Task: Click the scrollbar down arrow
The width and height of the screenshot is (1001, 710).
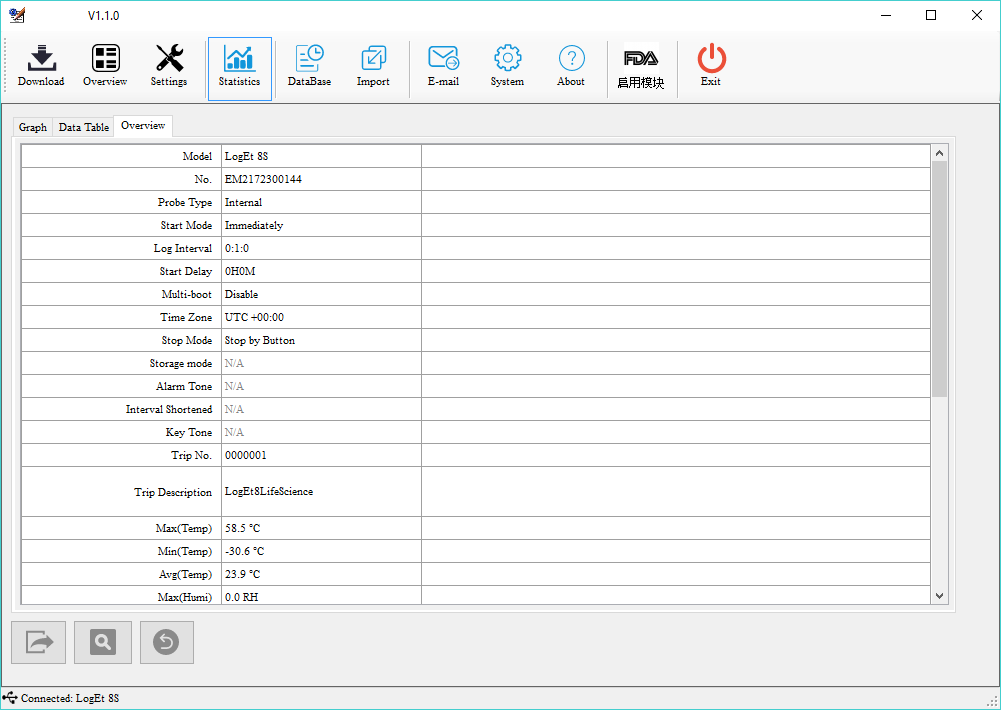Action: pos(939,596)
